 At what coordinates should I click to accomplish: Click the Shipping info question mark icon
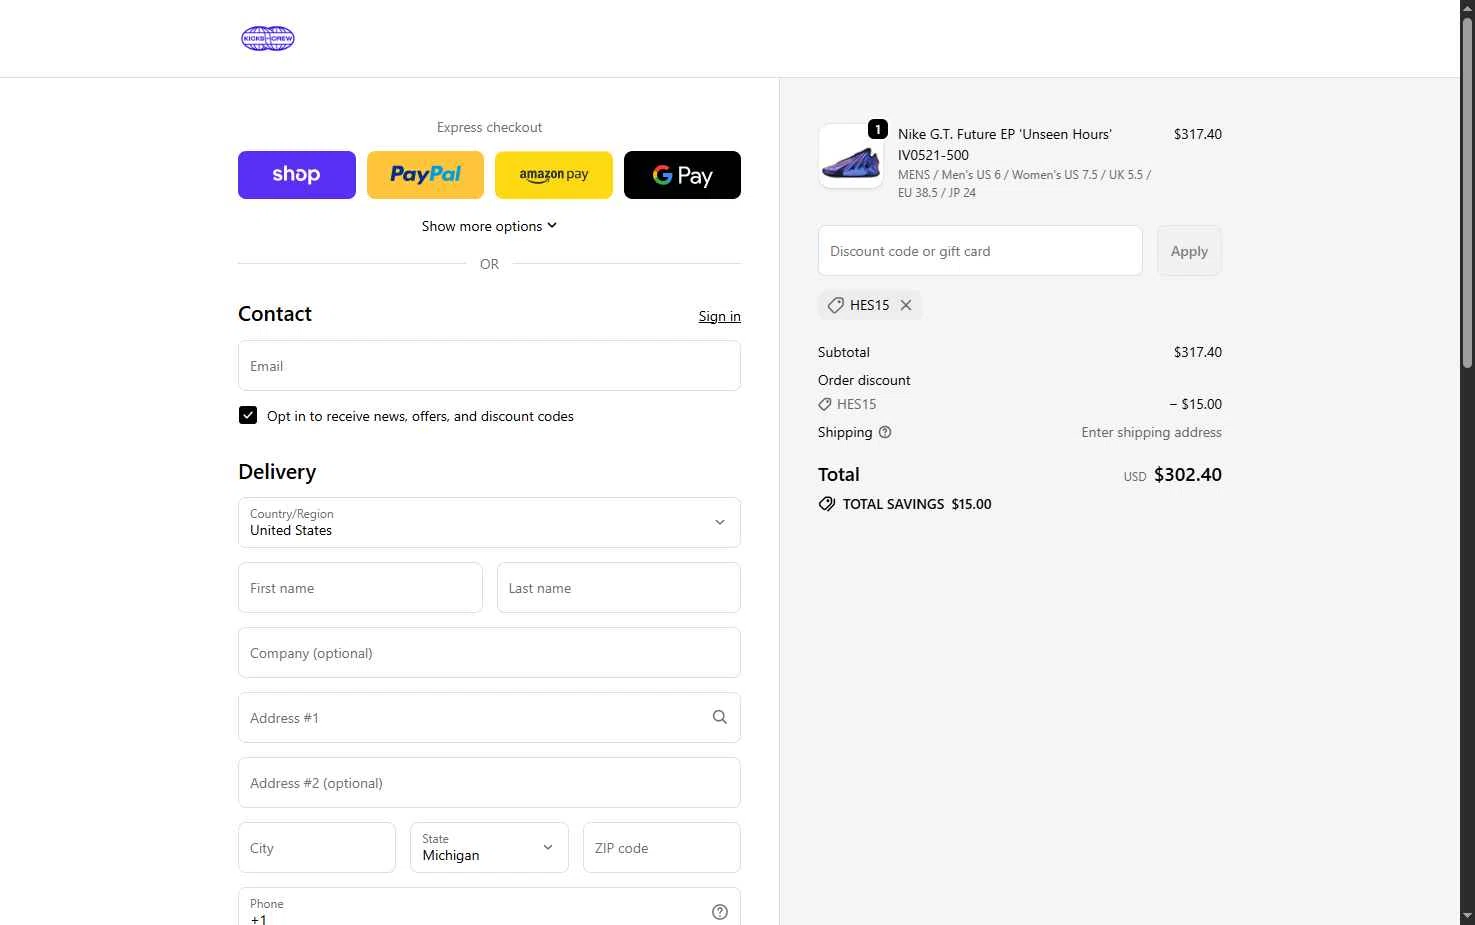(x=885, y=432)
